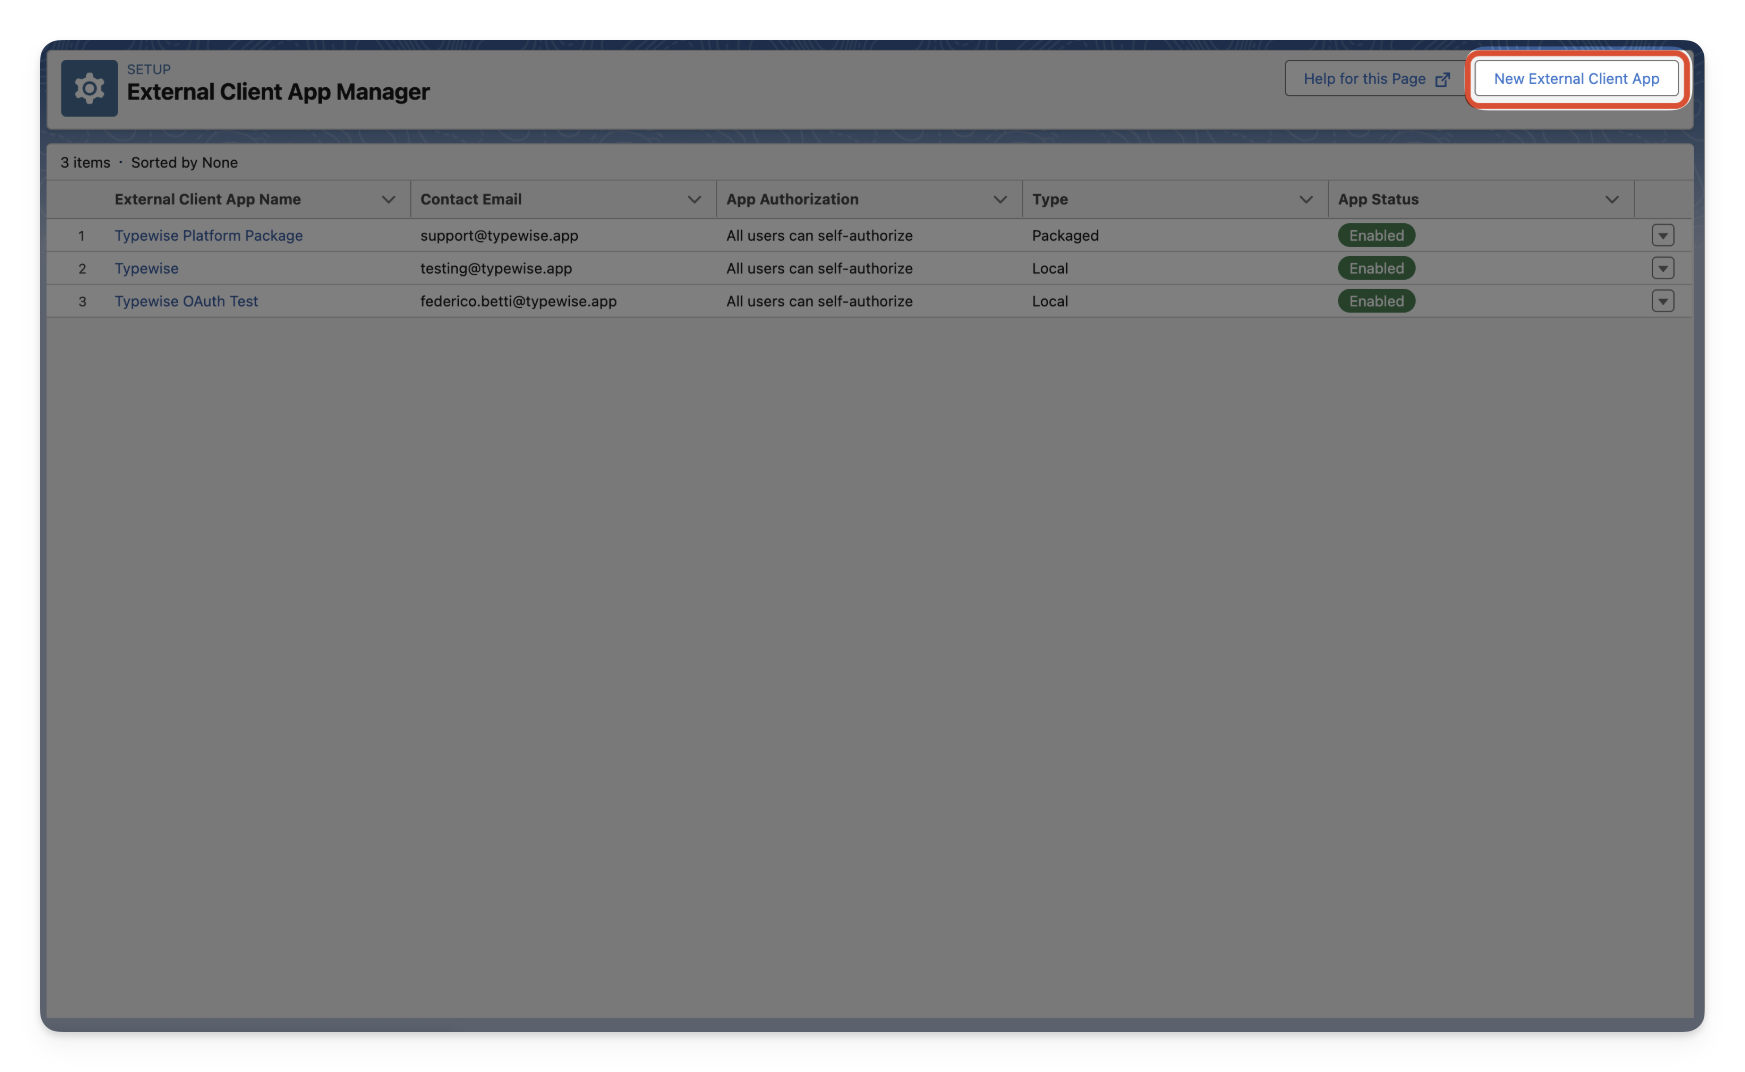Click the External Client App Manager title
The width and height of the screenshot is (1745, 1072).
(278, 92)
